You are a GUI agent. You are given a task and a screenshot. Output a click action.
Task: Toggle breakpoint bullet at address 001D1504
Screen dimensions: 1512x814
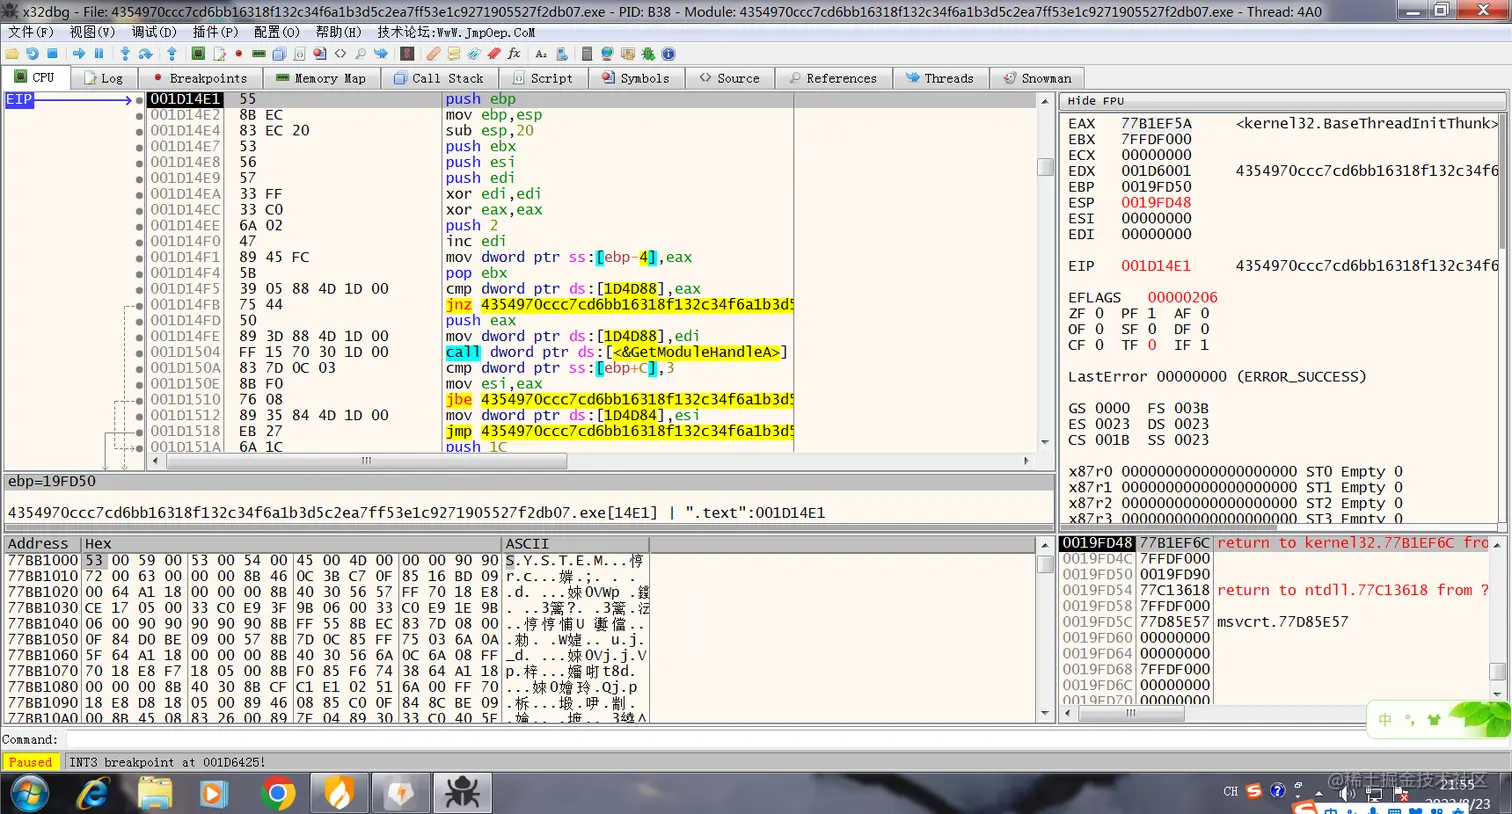tap(139, 353)
